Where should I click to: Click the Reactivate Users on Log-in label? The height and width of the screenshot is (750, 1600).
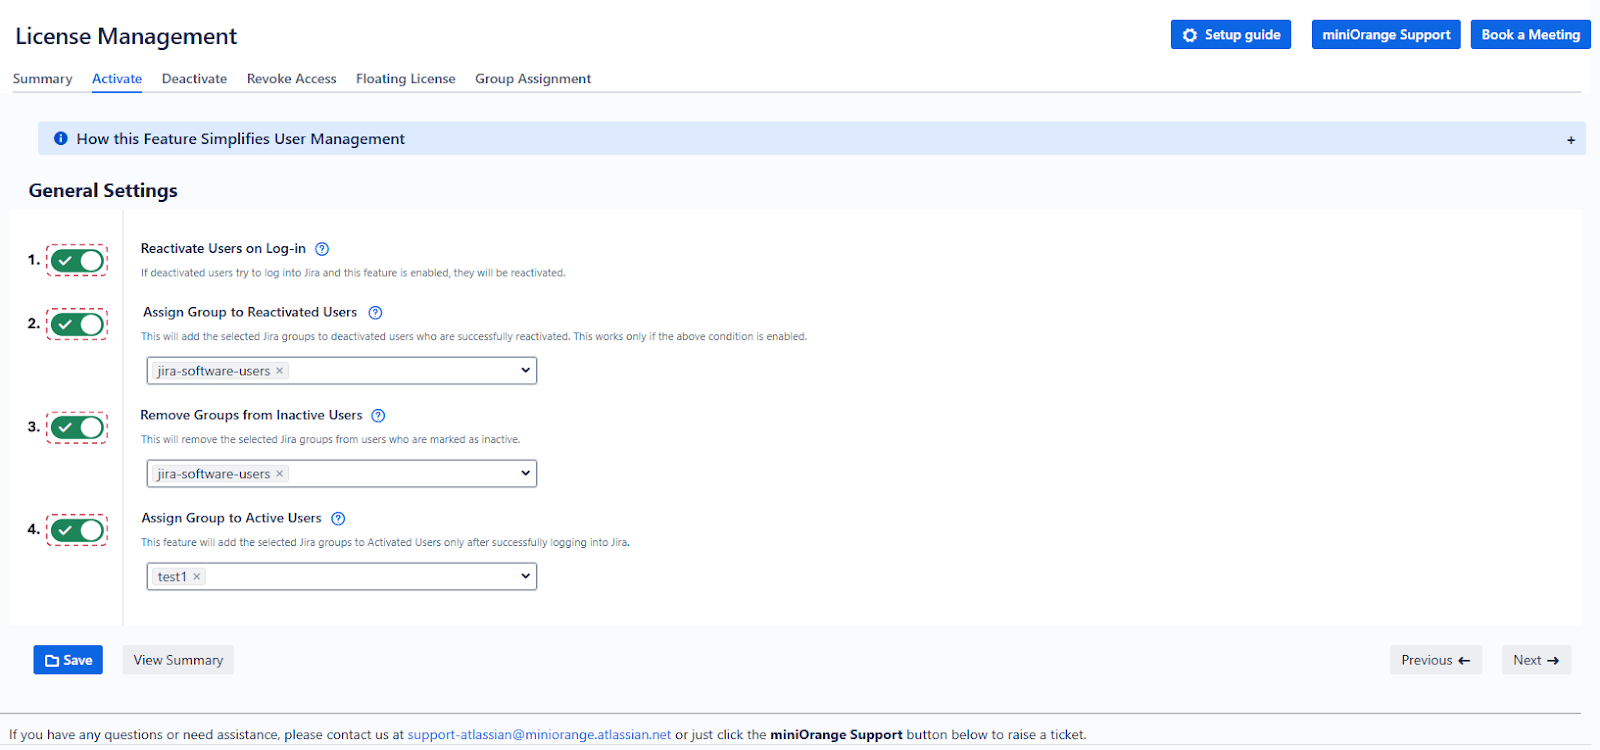223,249
